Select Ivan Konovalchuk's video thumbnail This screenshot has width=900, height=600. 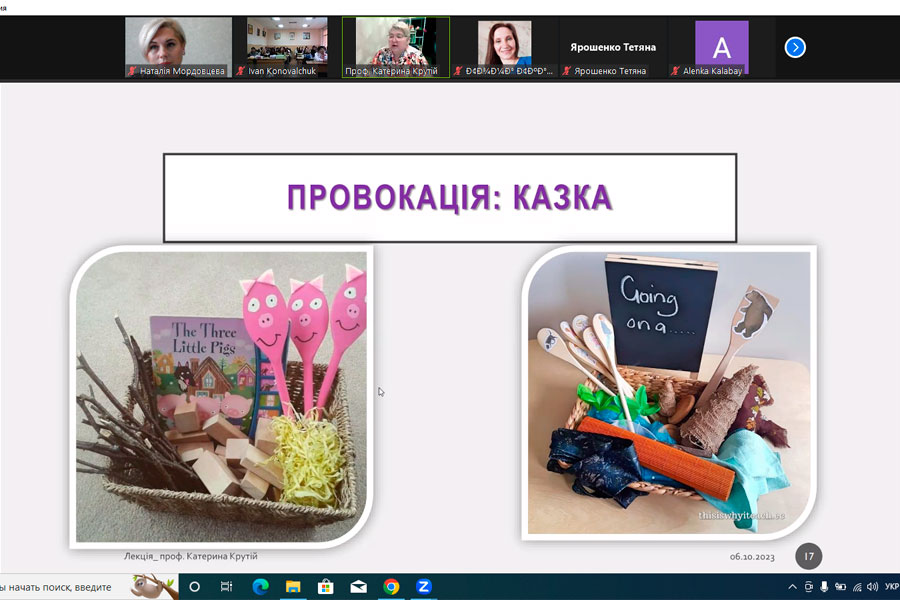(287, 46)
